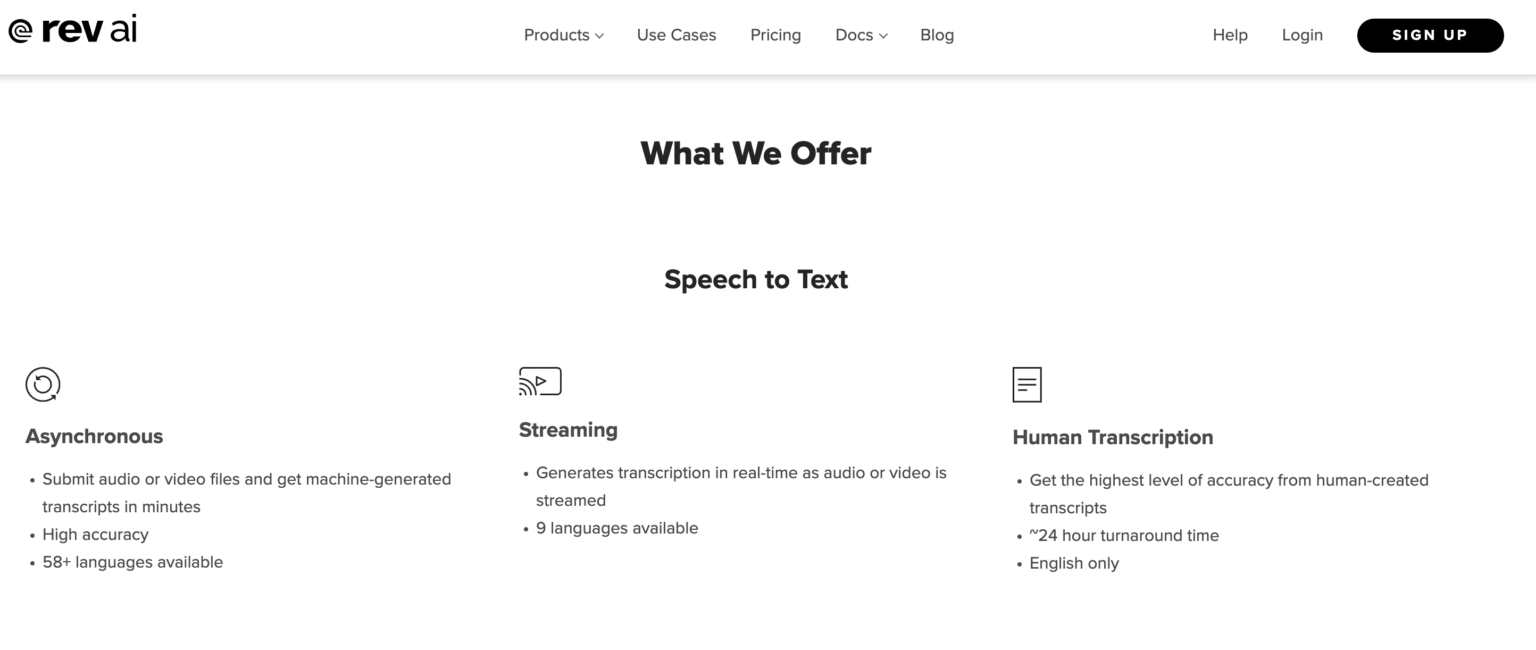Image resolution: width=1536 pixels, height=650 pixels.
Task: Click the Streaming broadcast icon
Action: click(x=539, y=381)
